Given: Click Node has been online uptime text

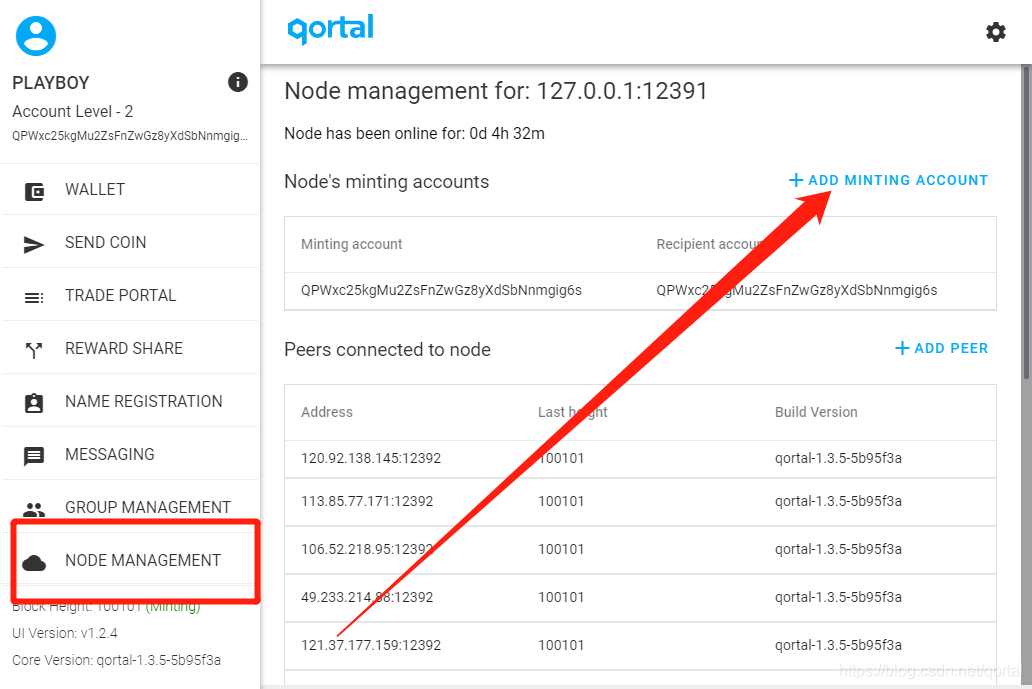Looking at the screenshot, I should tap(414, 134).
